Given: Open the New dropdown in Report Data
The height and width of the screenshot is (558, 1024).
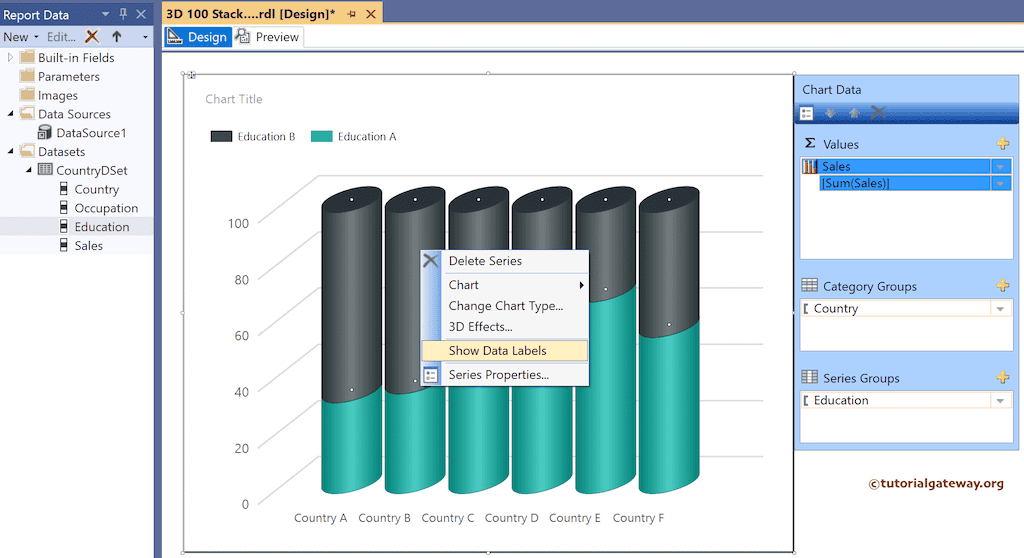Looking at the screenshot, I should pos(20,37).
